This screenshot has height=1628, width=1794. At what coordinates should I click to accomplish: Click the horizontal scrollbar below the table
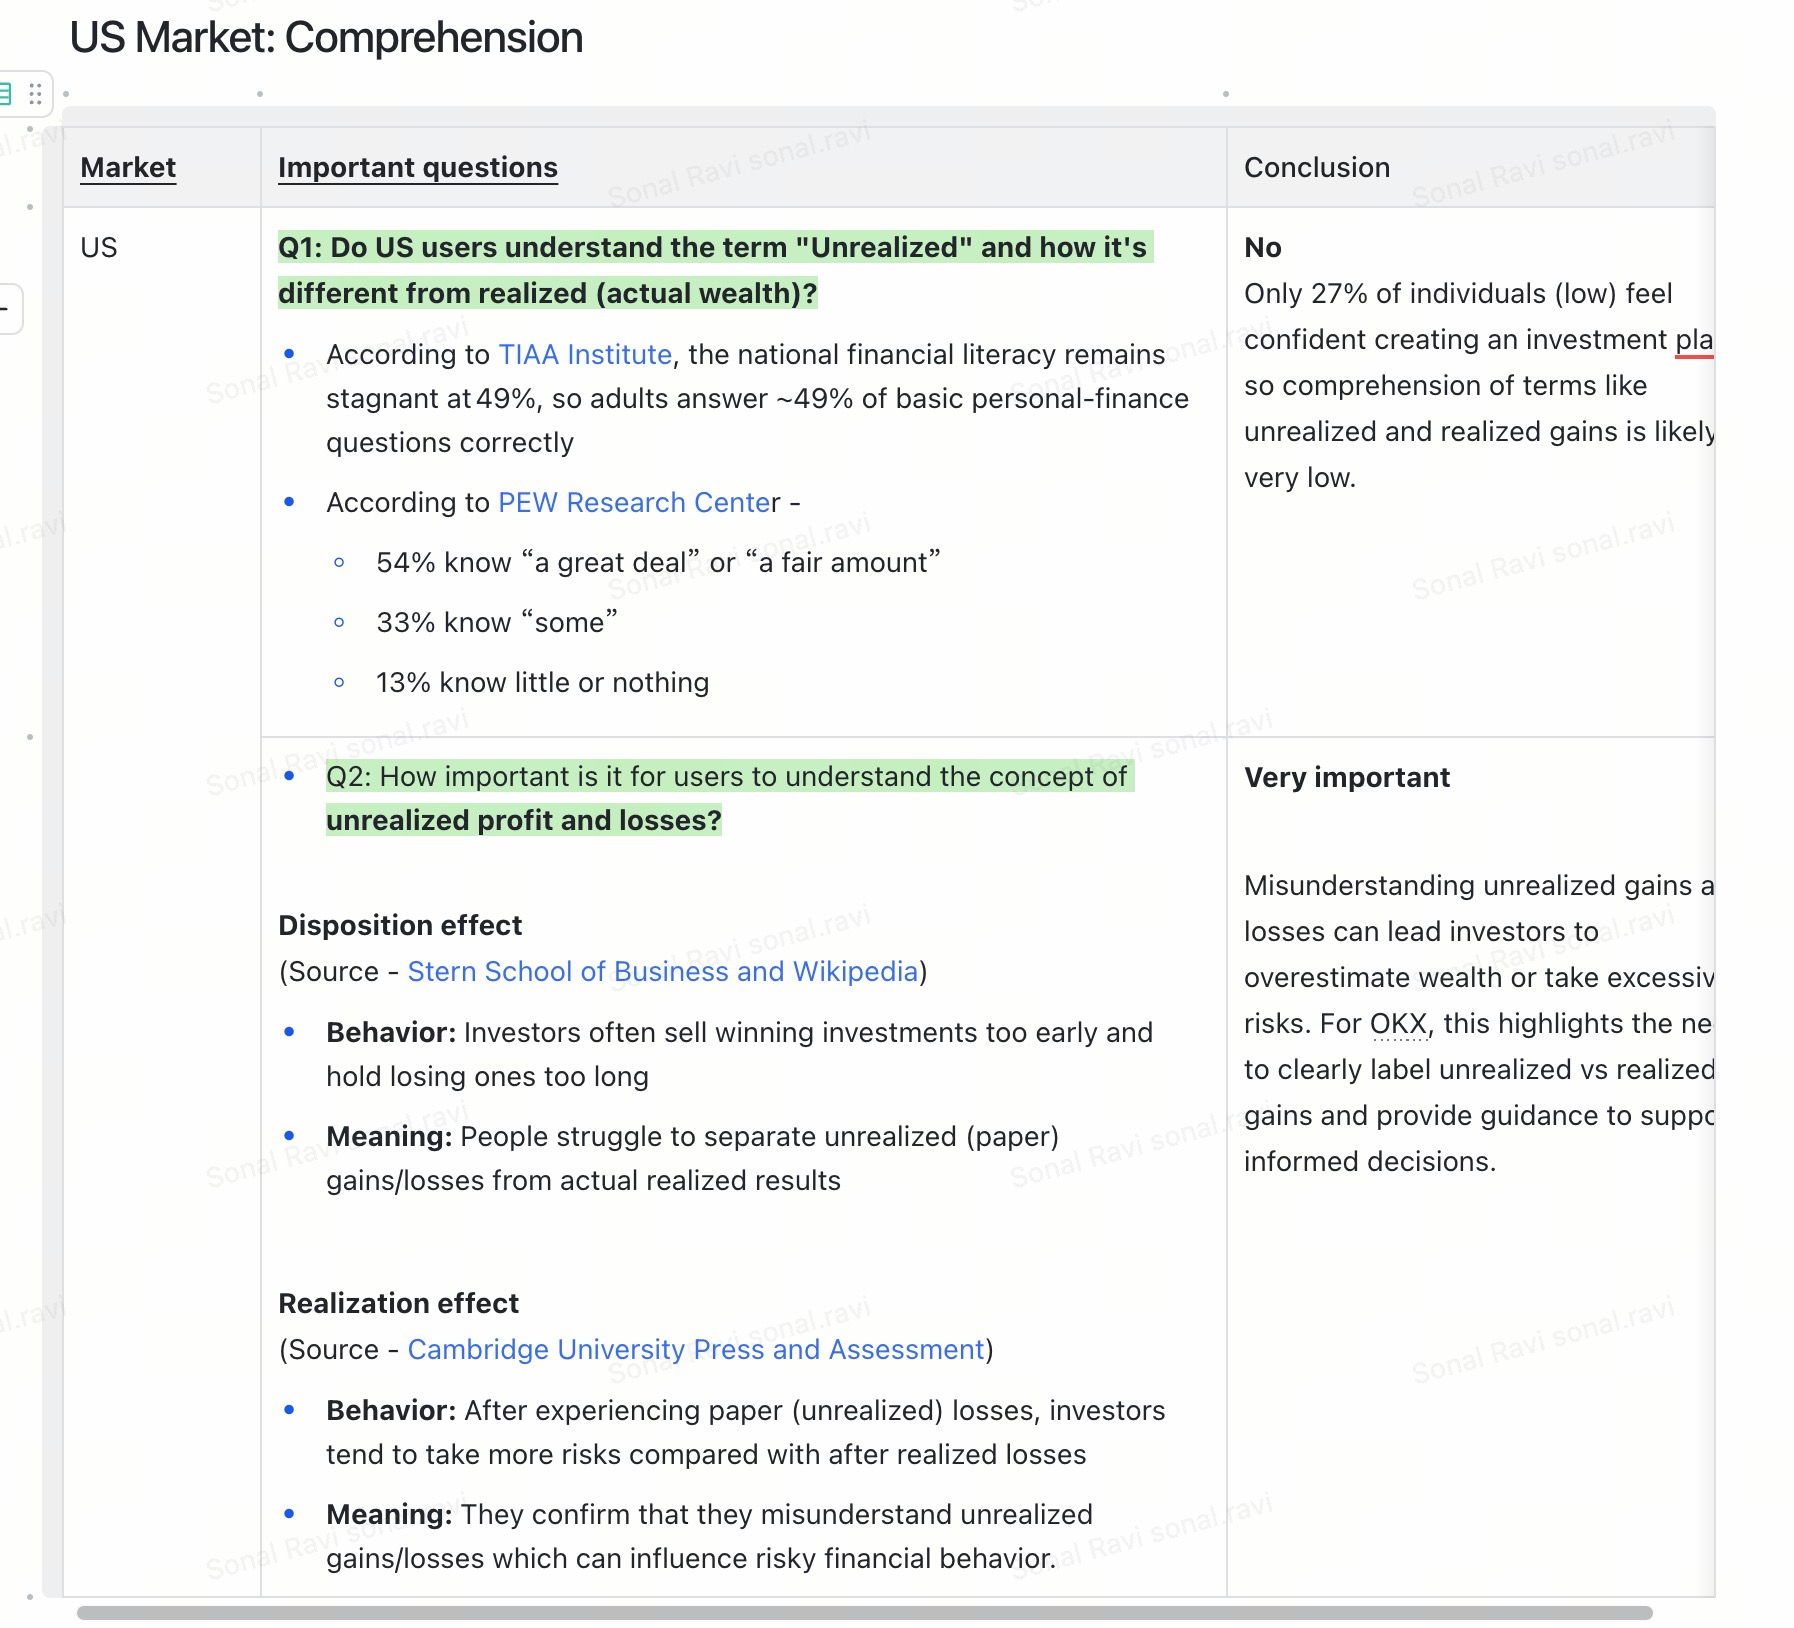tap(865, 1613)
